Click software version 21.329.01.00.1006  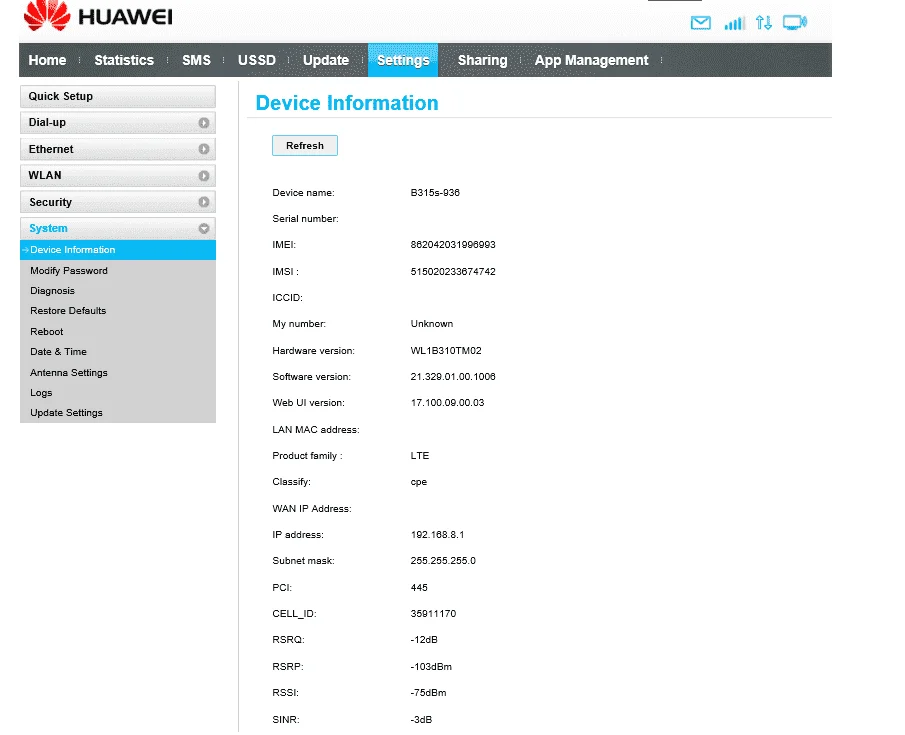point(453,376)
